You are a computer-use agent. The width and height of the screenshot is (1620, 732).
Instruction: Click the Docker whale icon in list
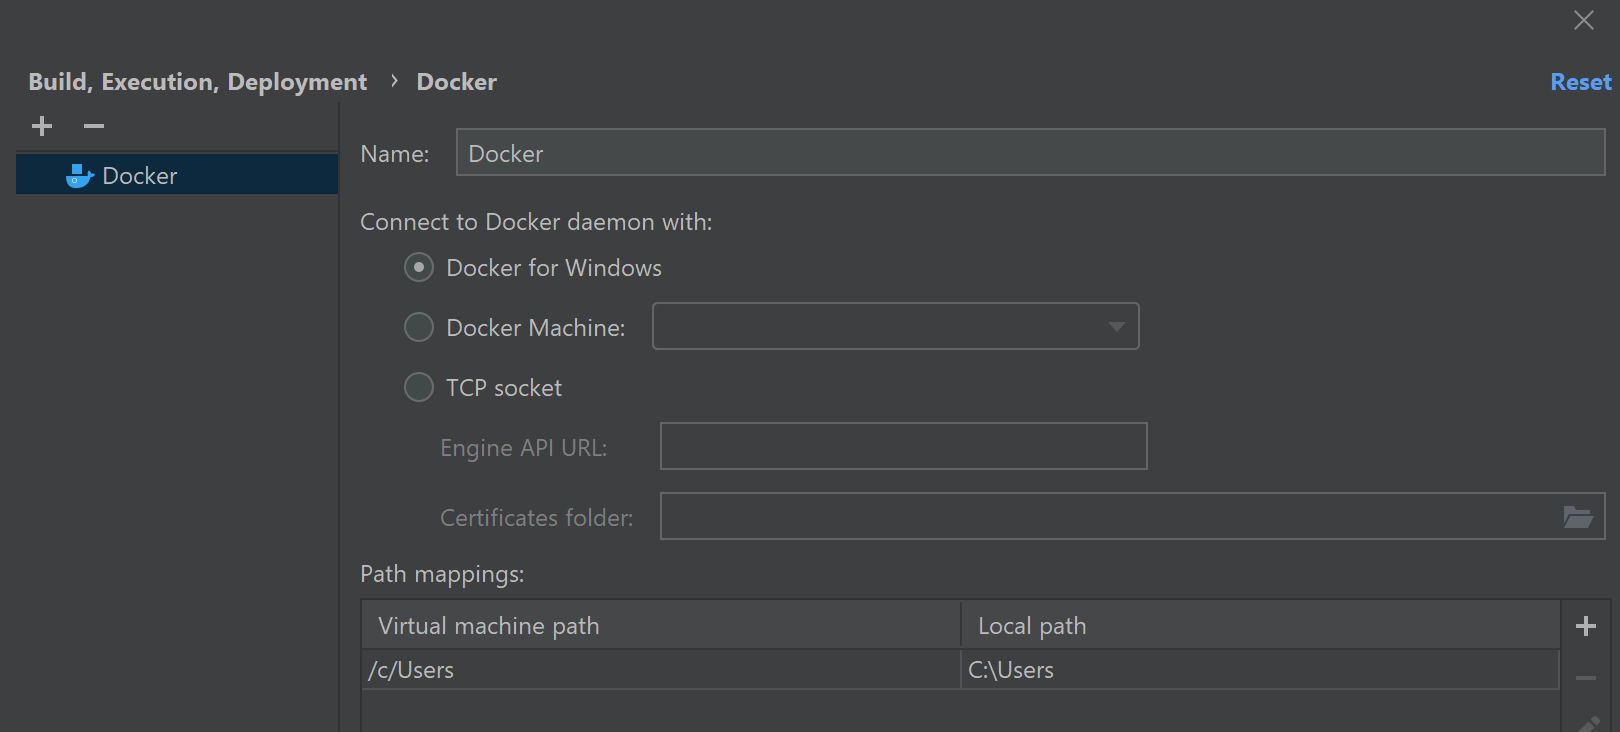(79, 176)
